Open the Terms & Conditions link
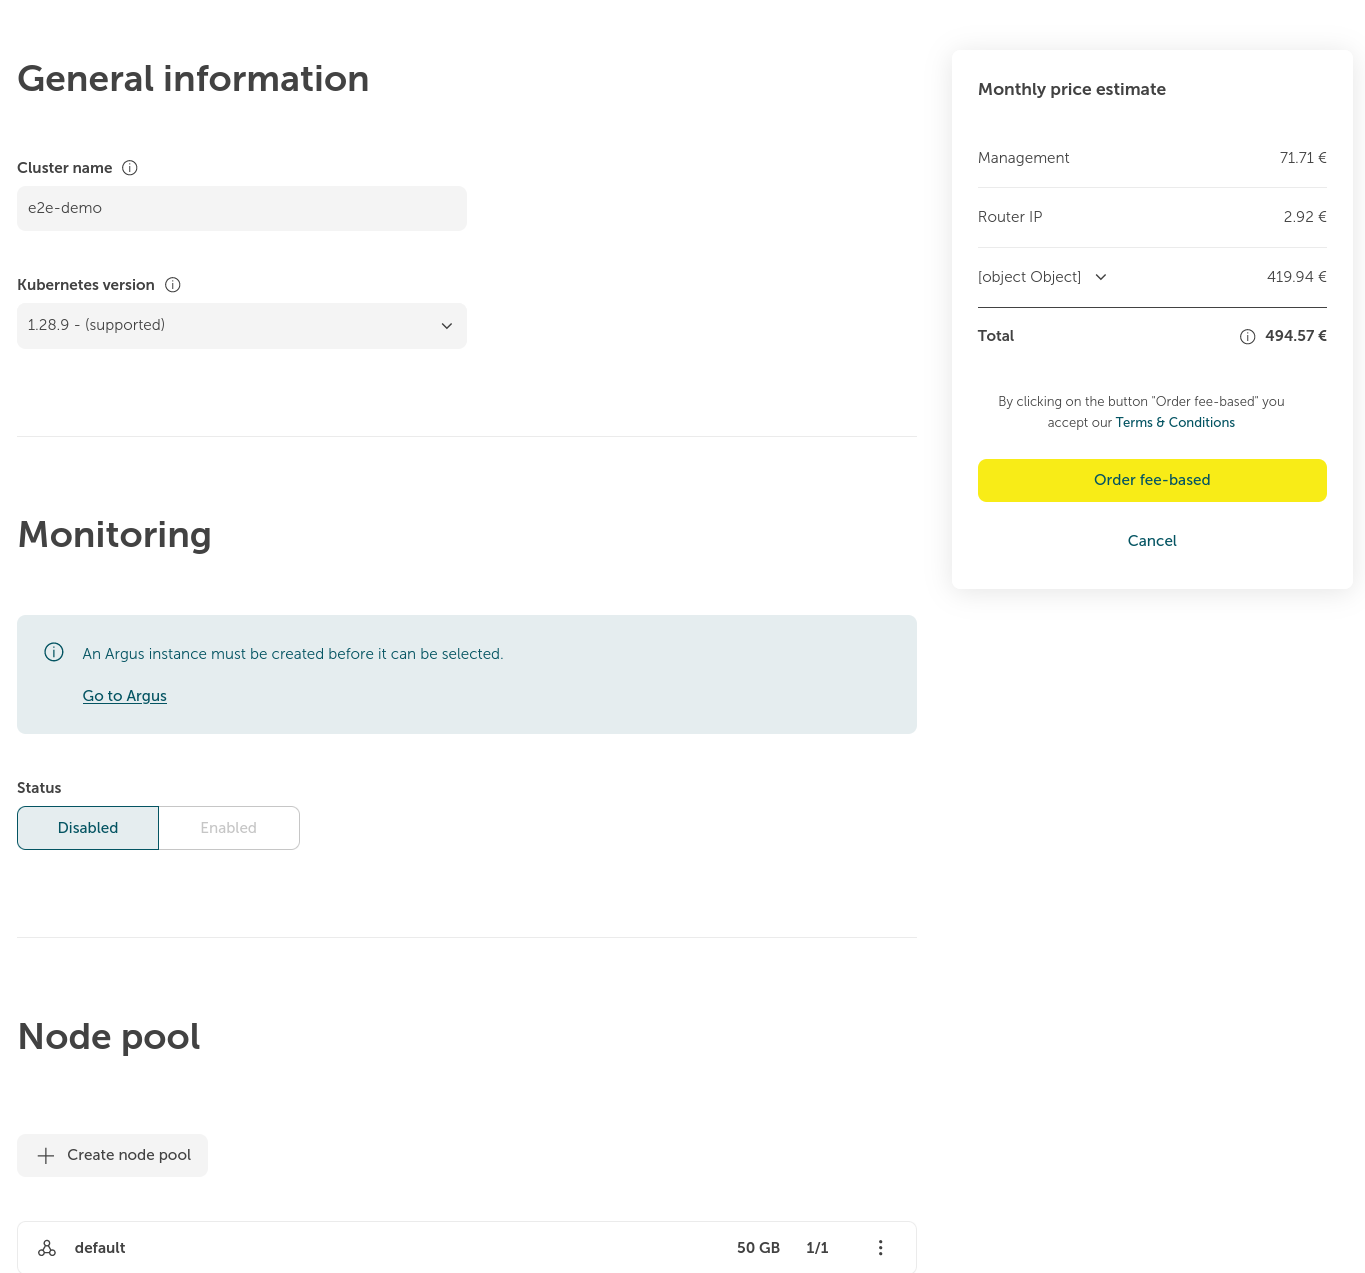Image resolution: width=1365 pixels, height=1273 pixels. (x=1175, y=423)
